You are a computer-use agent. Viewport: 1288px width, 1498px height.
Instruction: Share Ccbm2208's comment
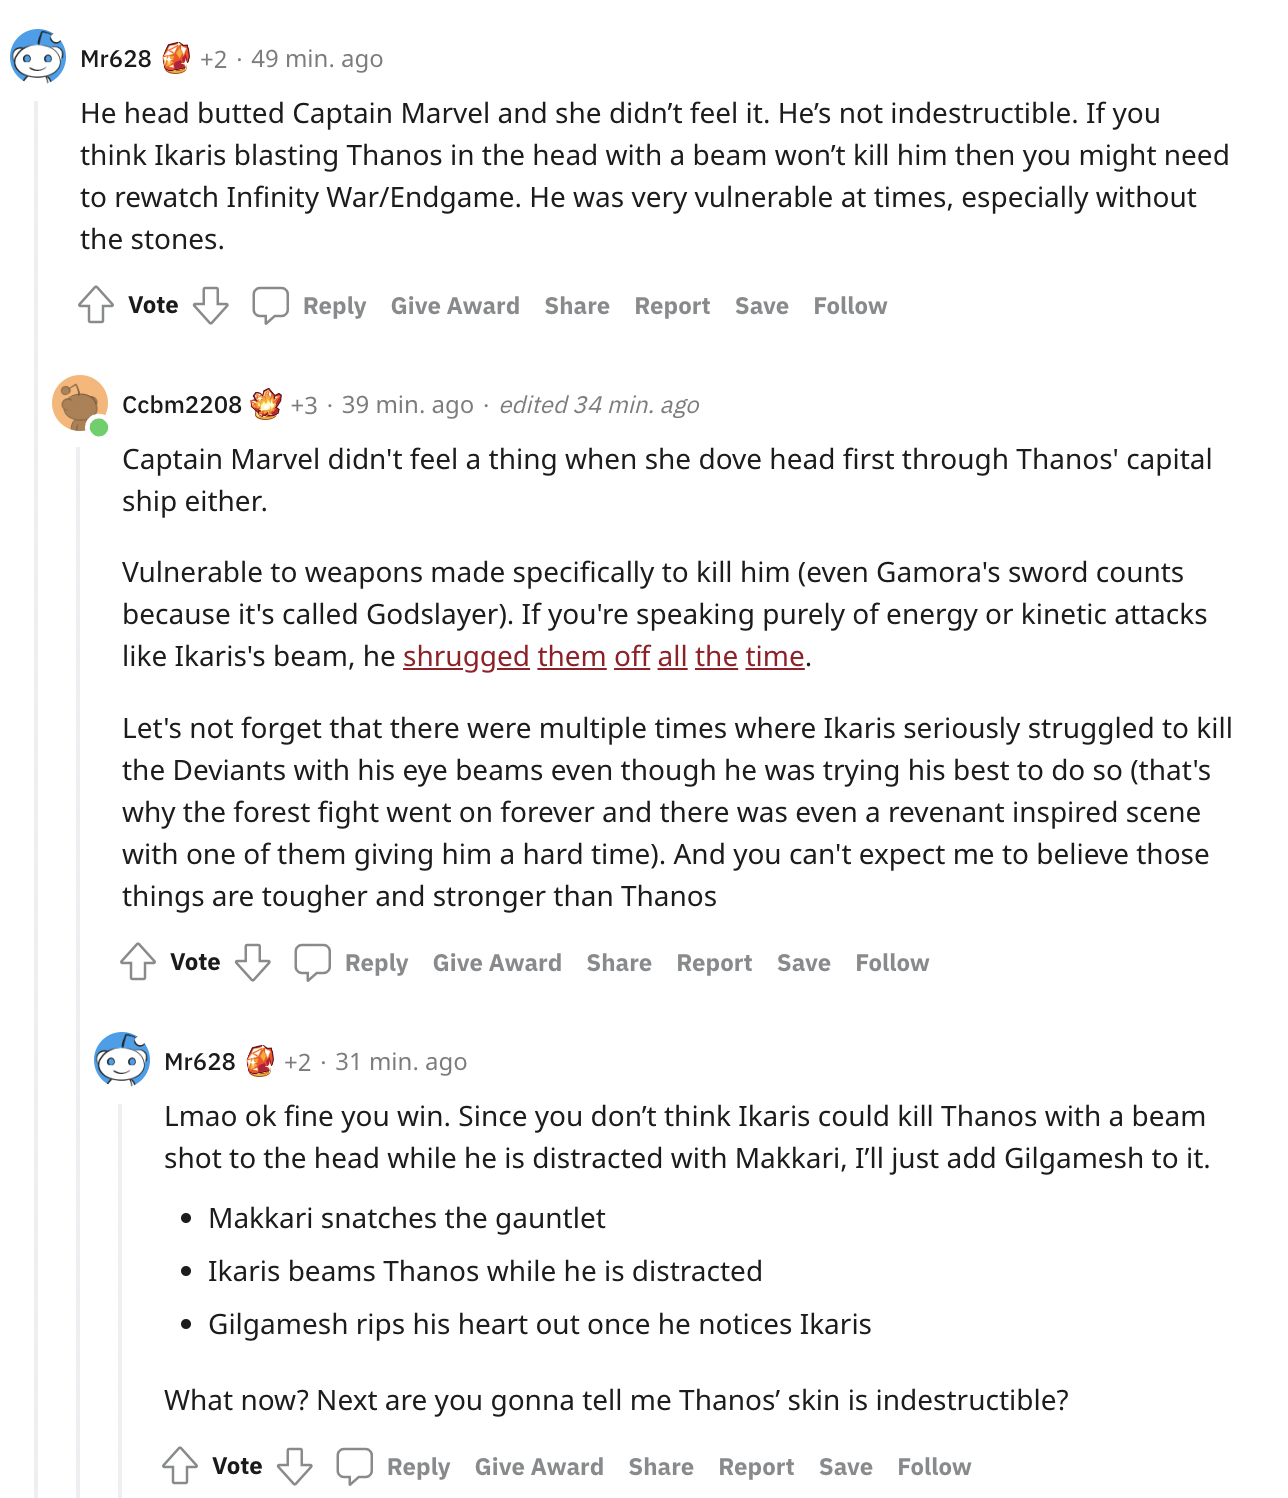[619, 963]
